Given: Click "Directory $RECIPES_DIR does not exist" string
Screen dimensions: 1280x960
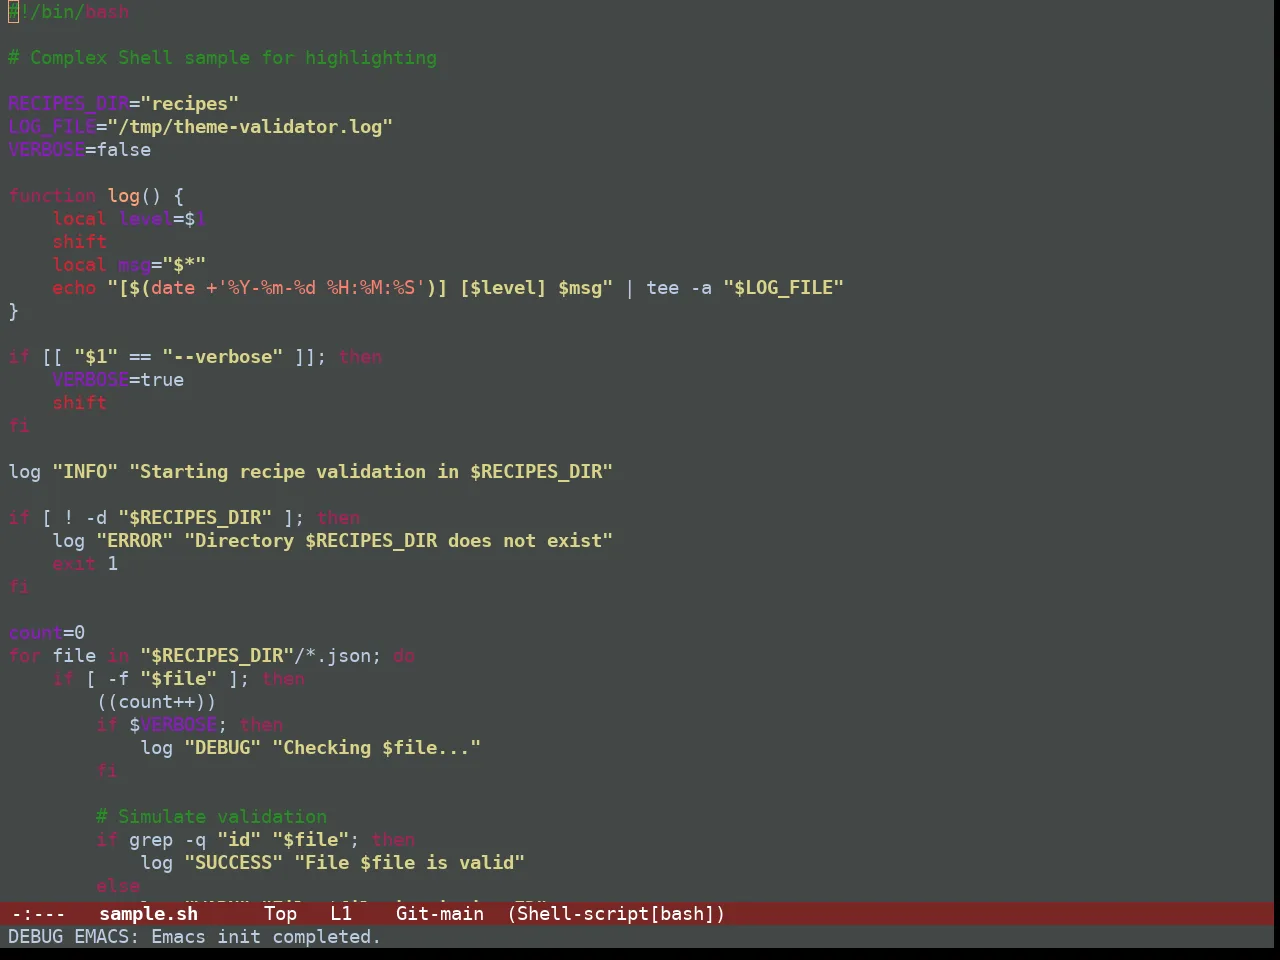Looking at the screenshot, I should point(399,541).
